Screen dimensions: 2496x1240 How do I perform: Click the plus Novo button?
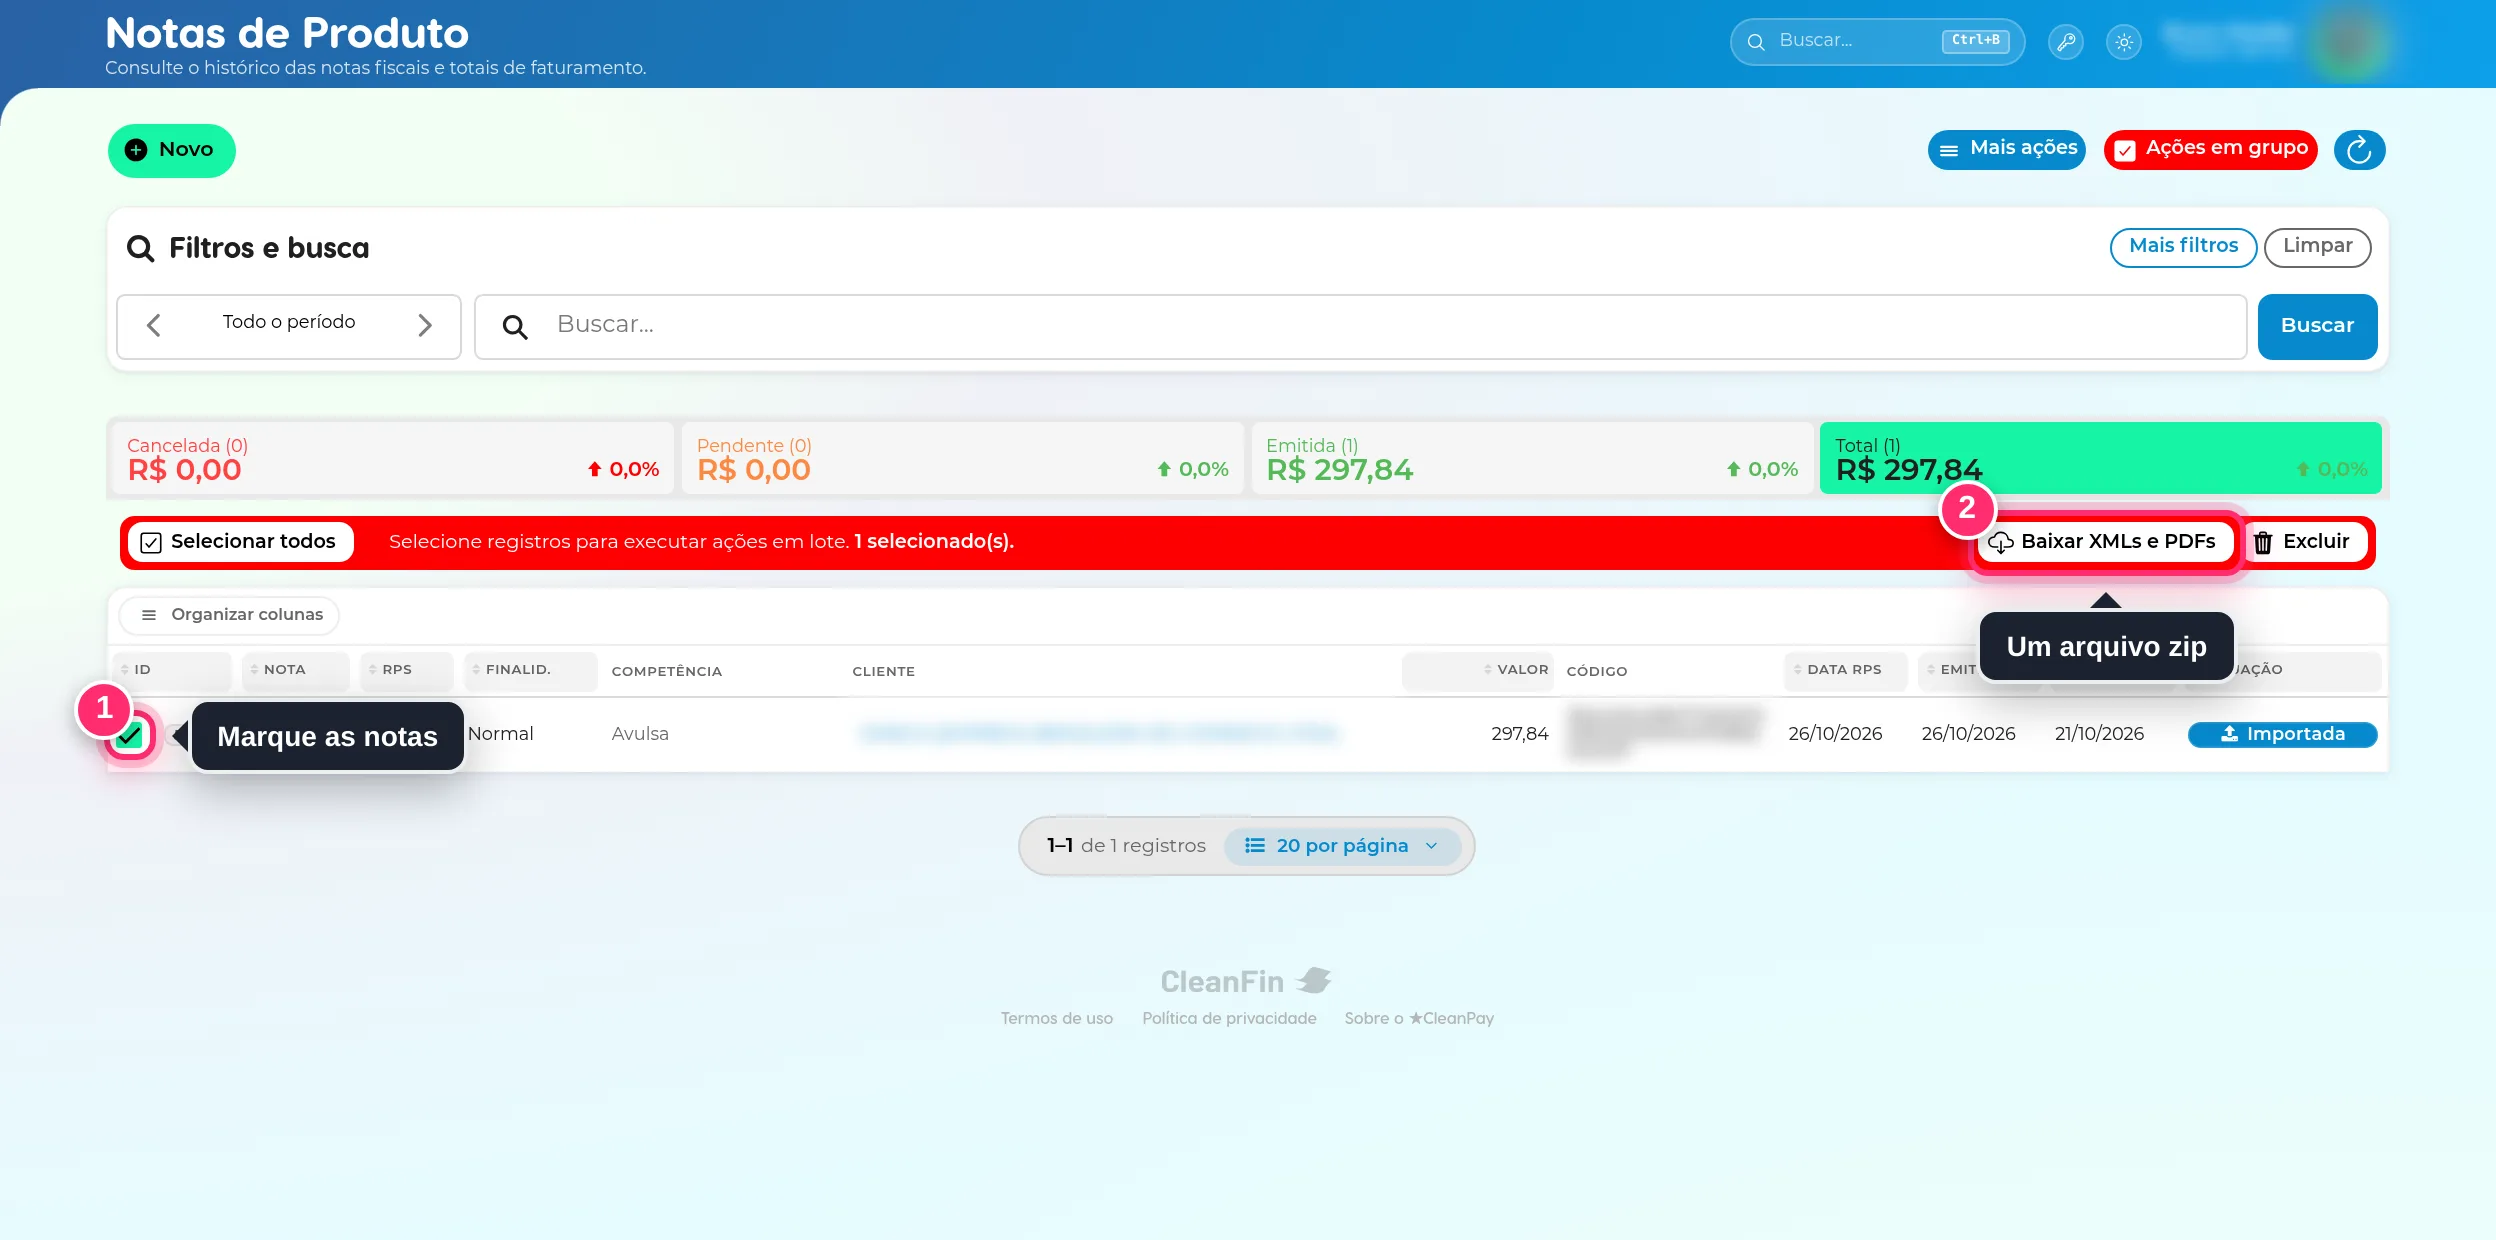172,150
